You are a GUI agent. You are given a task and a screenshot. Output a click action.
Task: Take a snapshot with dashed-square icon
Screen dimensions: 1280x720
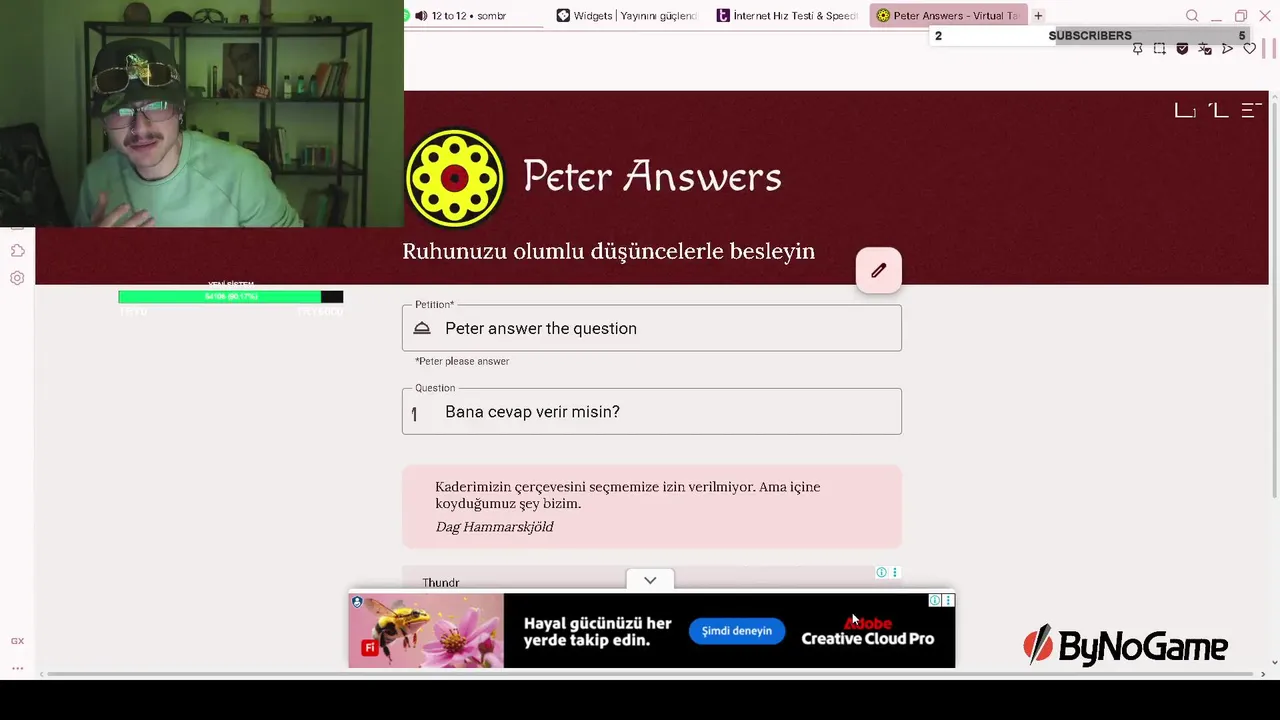1160,48
